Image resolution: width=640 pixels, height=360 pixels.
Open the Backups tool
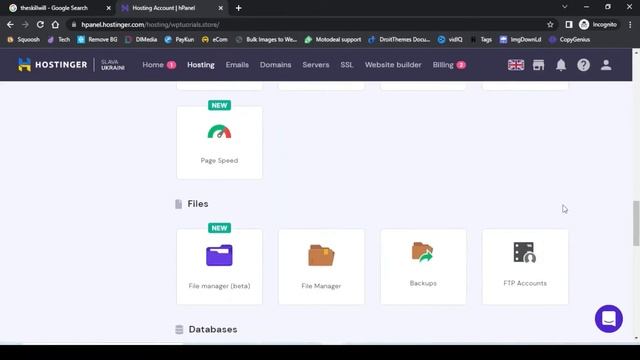click(423, 267)
